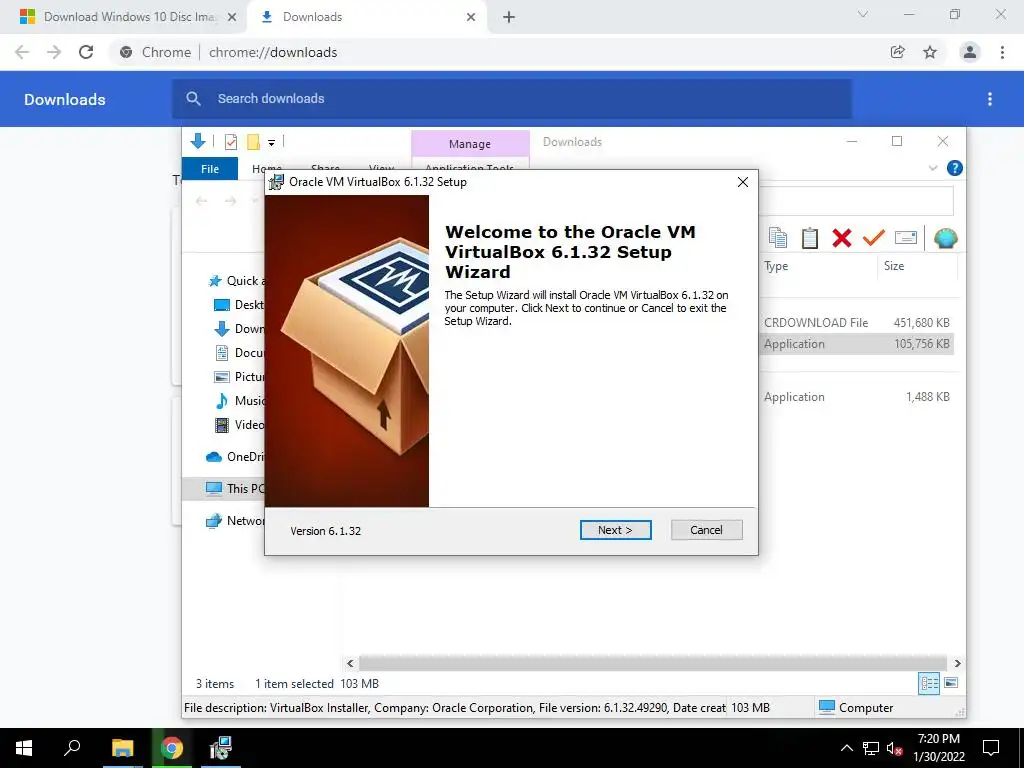This screenshot has height=768, width=1024.
Task: Open the File tab in Explorer
Action: click(210, 169)
